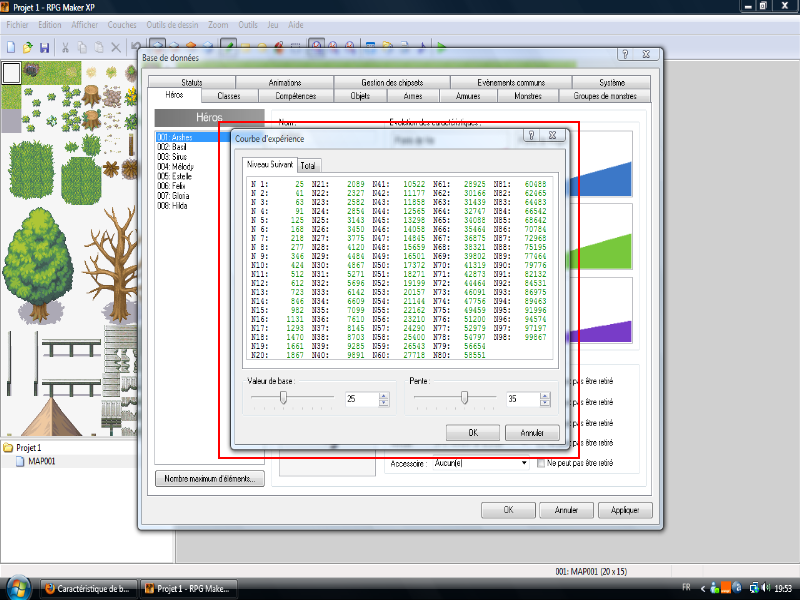The height and width of the screenshot is (600, 800).
Task: Click the undo arrow toolbar icon
Action: tap(135, 46)
